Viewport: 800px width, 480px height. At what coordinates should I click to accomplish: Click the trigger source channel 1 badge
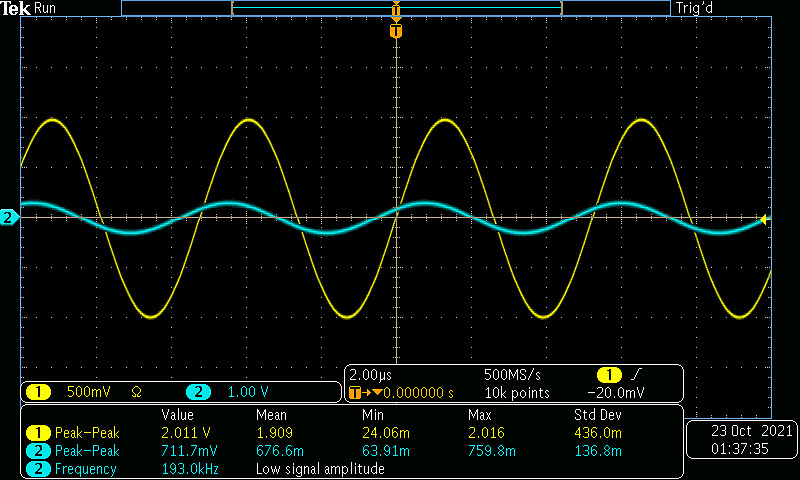click(609, 375)
